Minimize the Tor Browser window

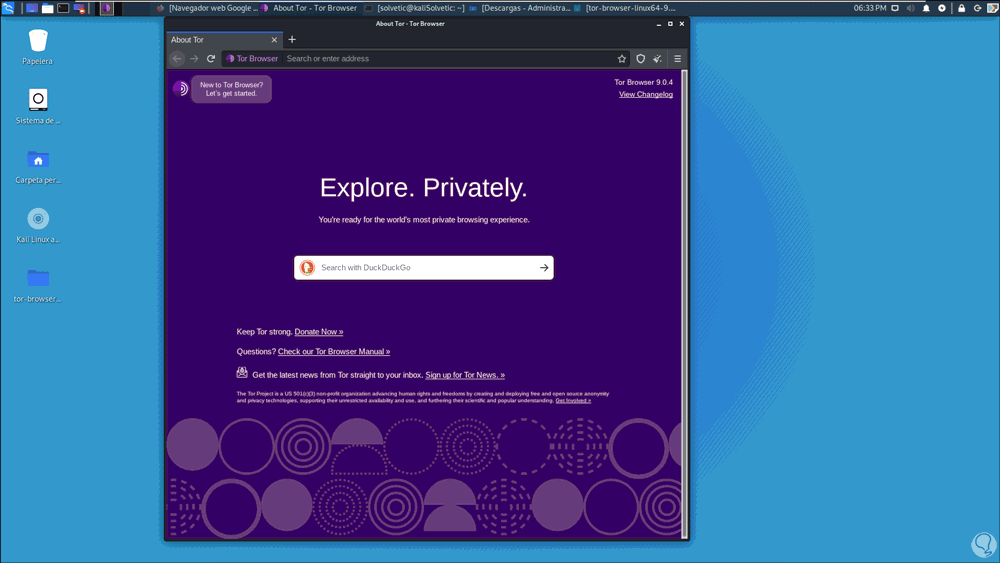pyautogui.click(x=659, y=24)
